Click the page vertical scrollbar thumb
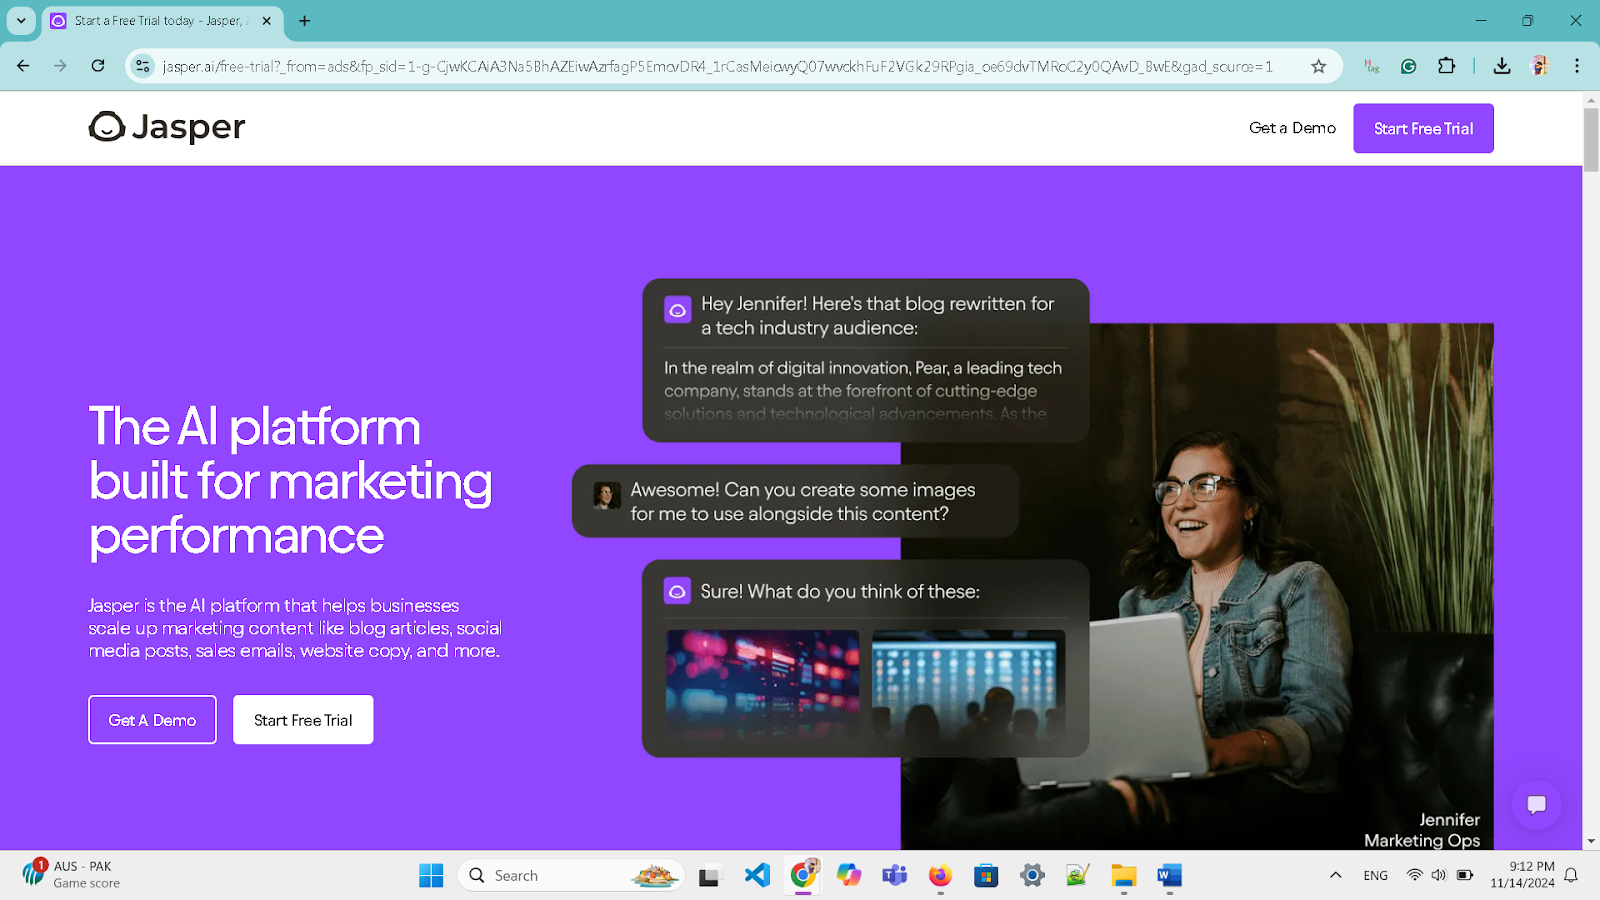 [1591, 138]
